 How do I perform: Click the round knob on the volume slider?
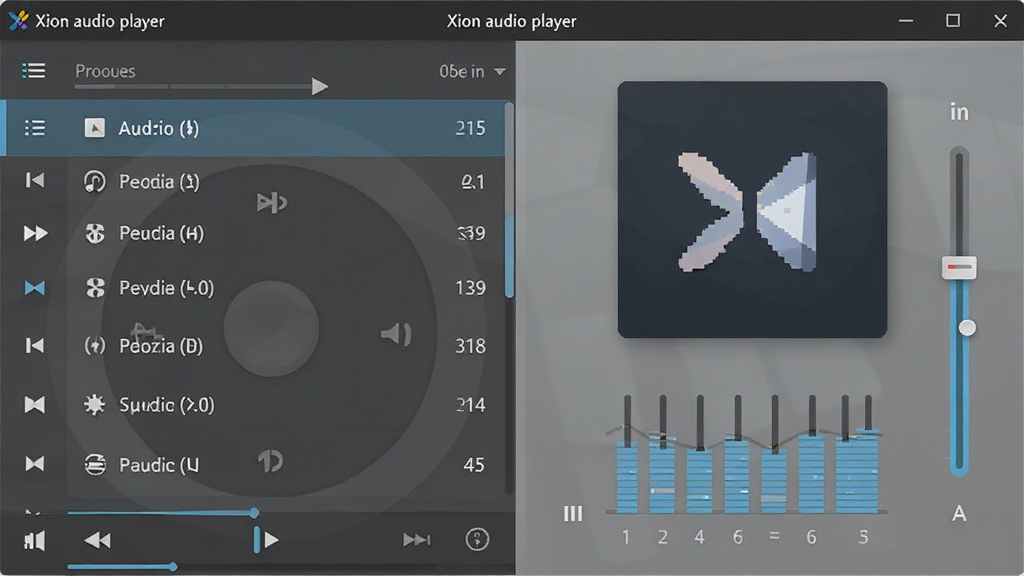pos(967,327)
